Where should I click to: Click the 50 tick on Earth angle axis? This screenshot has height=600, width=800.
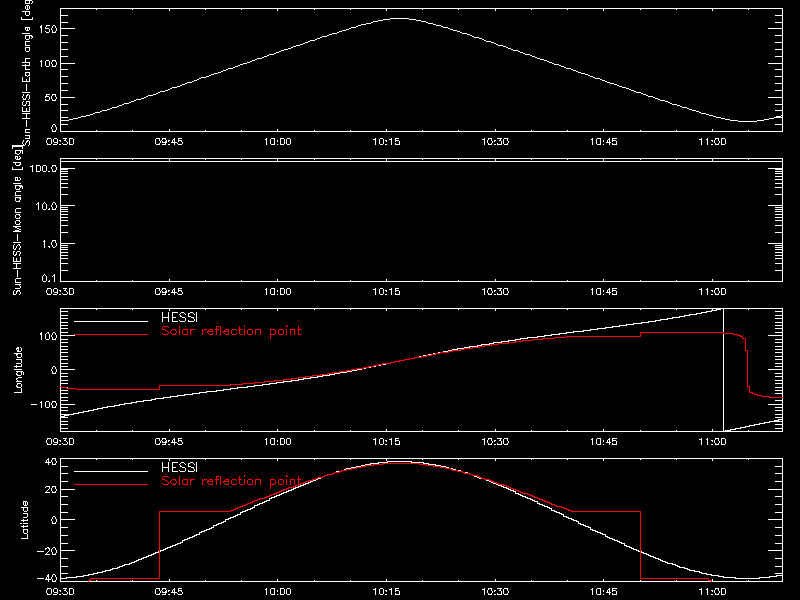[51, 97]
